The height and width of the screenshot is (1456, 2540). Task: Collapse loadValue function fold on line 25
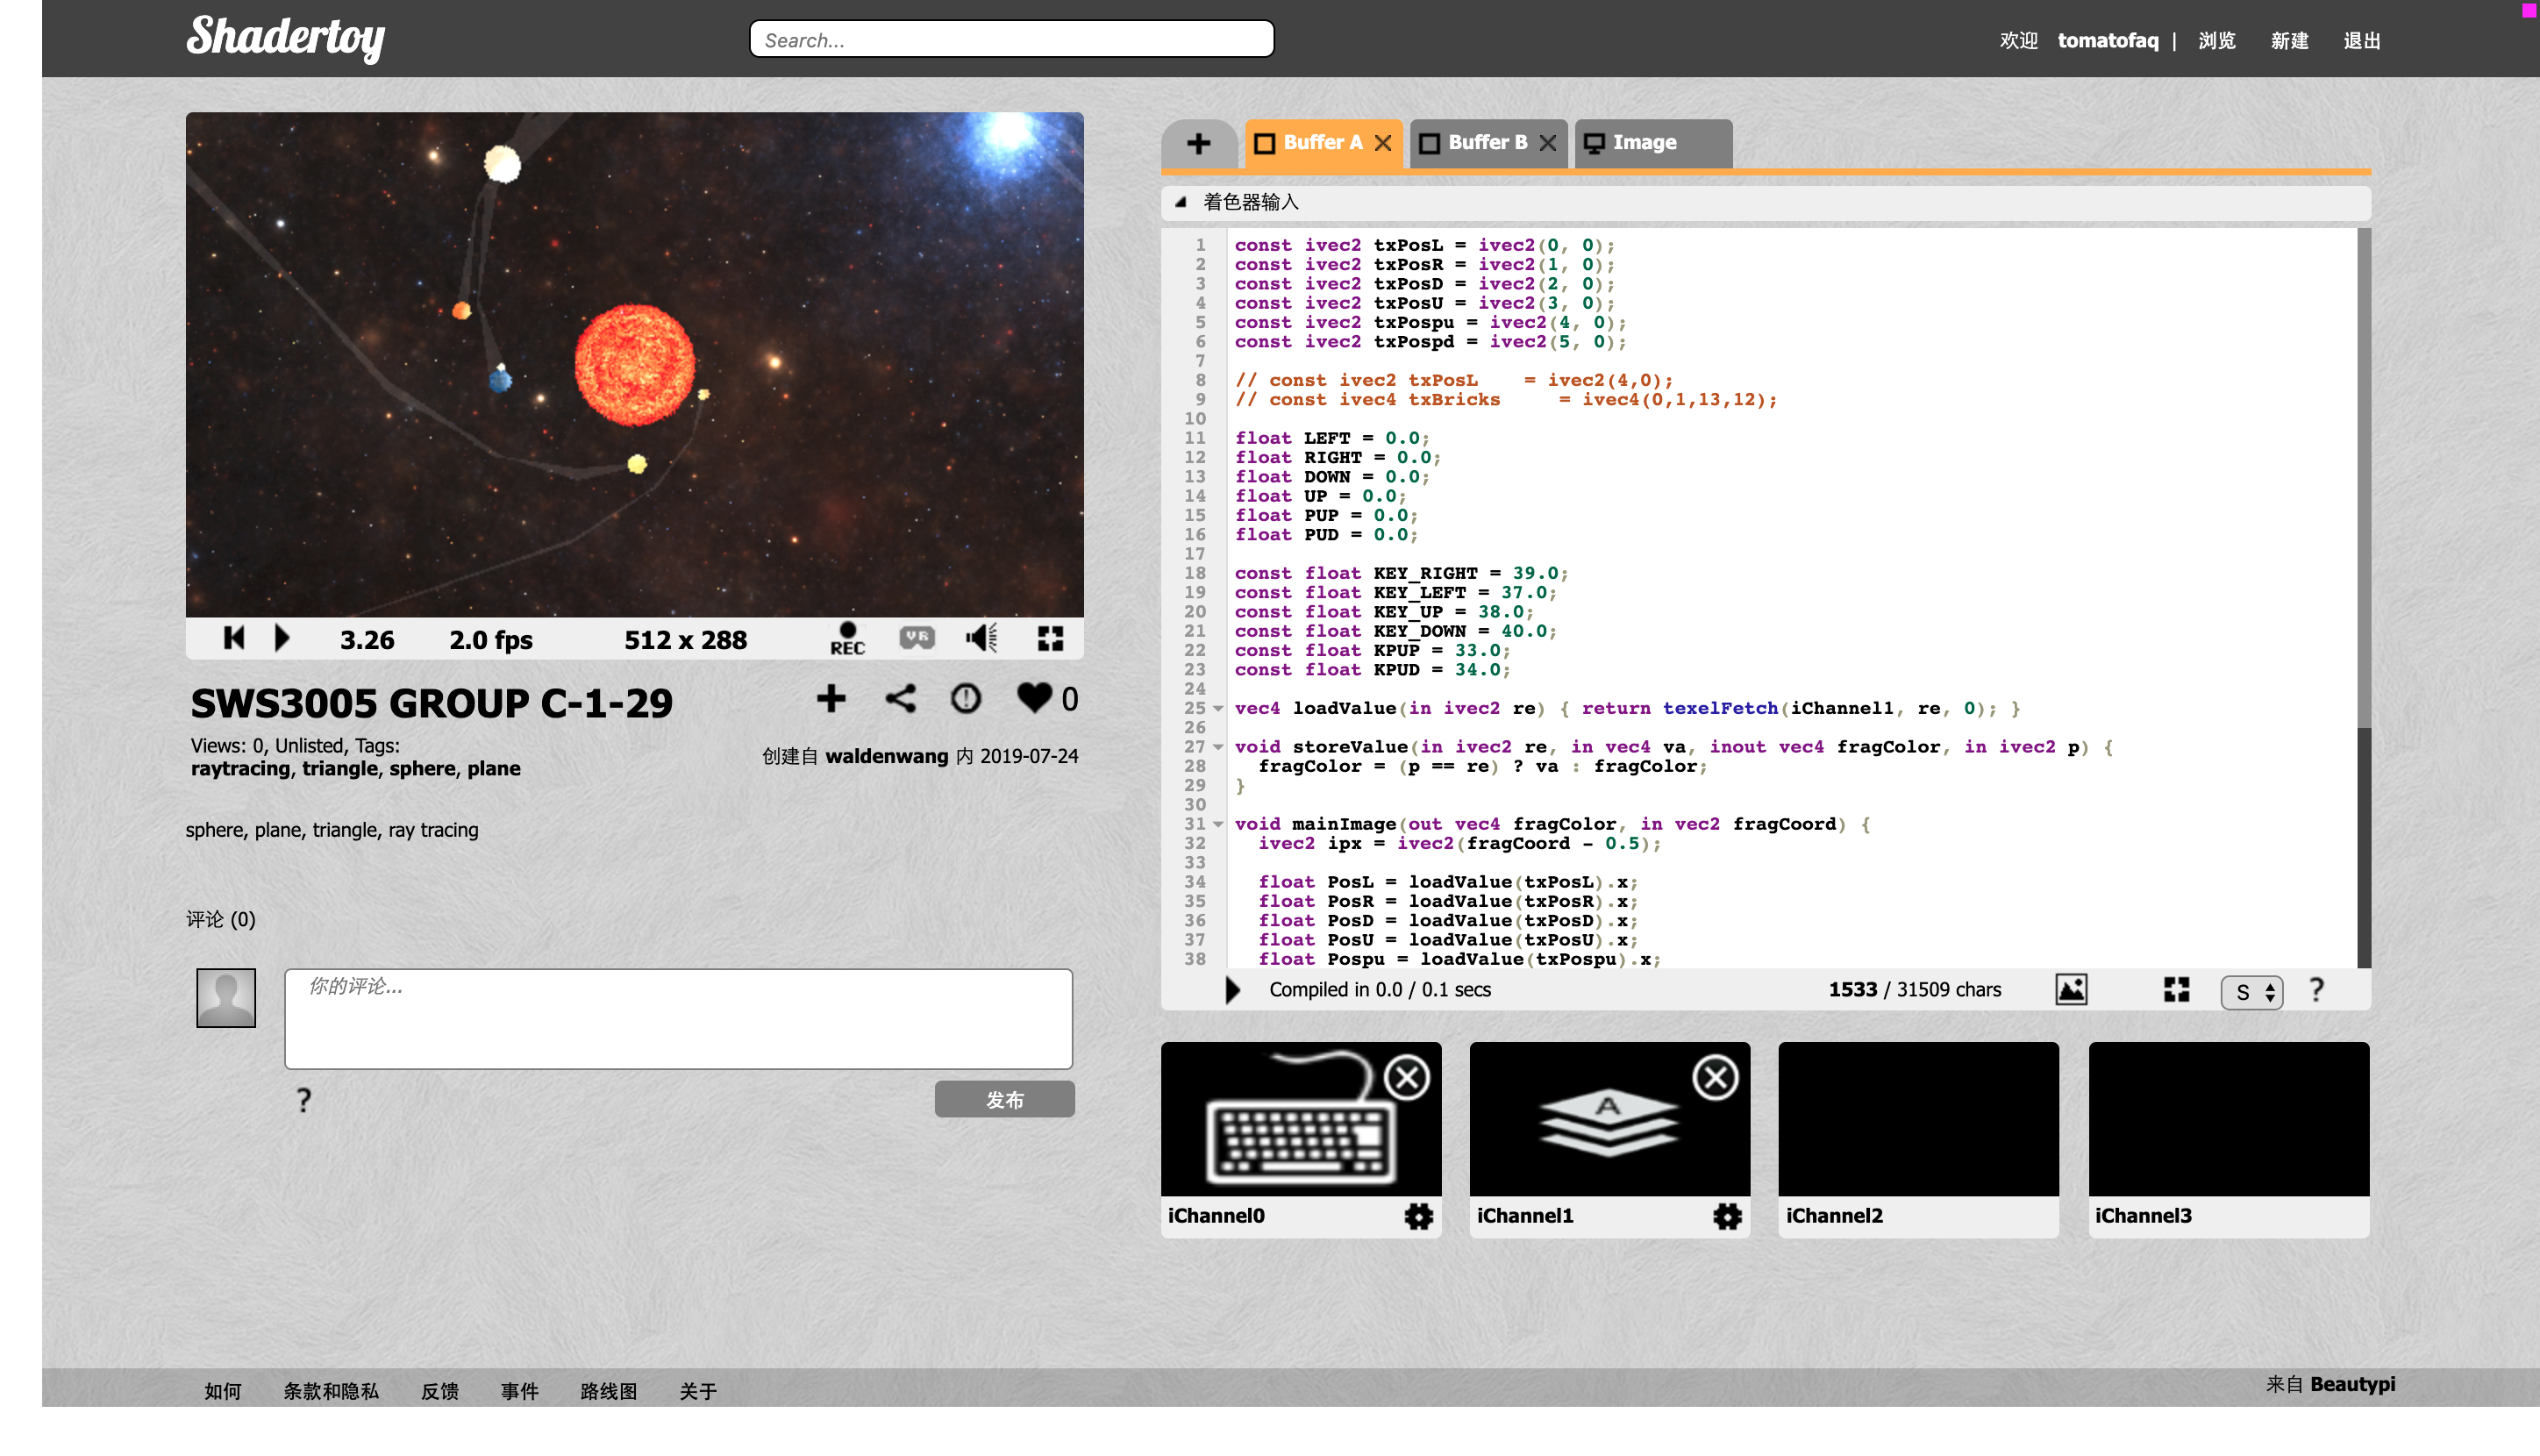(1219, 709)
